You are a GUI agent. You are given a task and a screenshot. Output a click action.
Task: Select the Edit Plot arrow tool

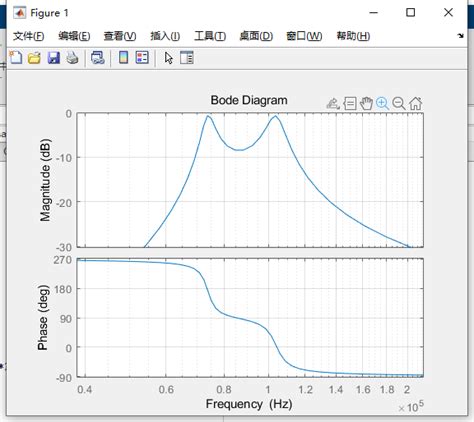pyautogui.click(x=169, y=58)
